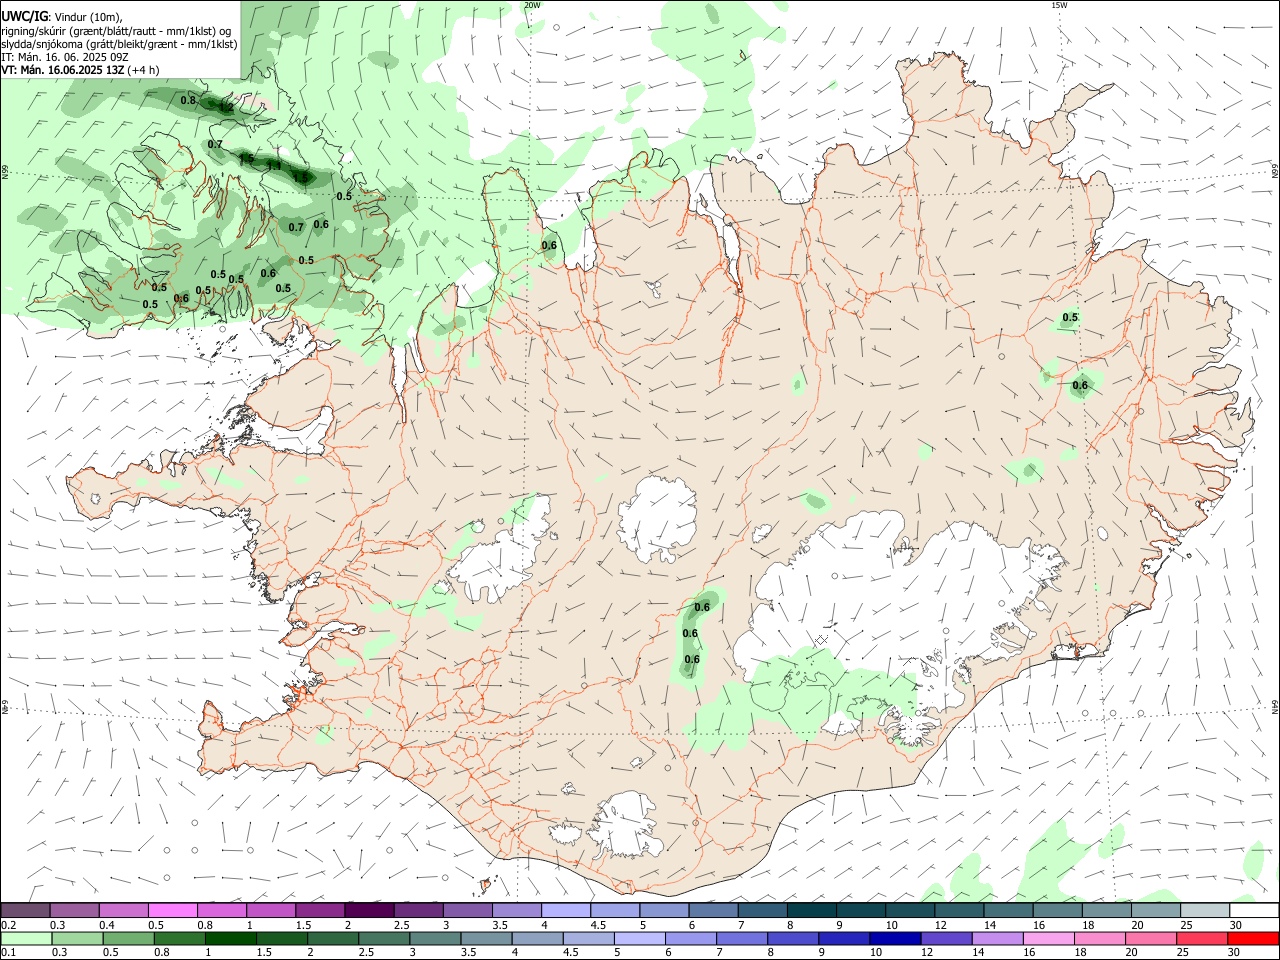Select the pale grey swatch between 25 and 30, upper legend

coord(1205,911)
